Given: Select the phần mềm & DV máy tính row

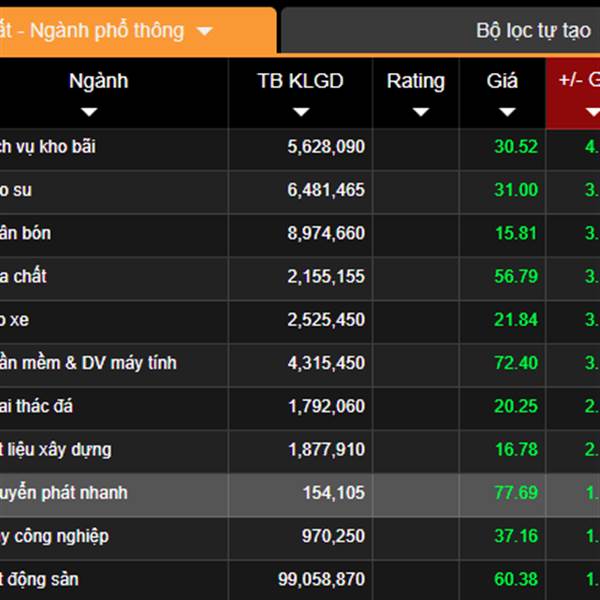Looking at the screenshot, I should coord(88,363).
